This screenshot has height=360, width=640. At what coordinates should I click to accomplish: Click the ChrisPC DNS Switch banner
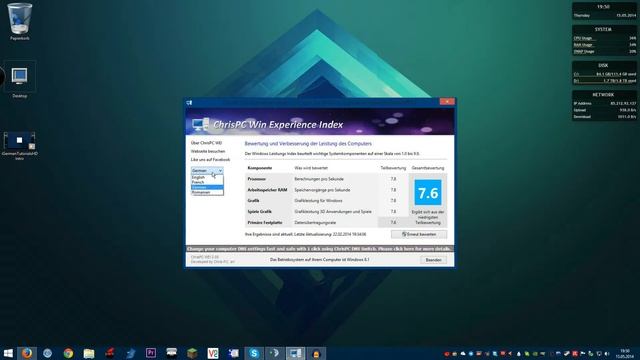320,249
